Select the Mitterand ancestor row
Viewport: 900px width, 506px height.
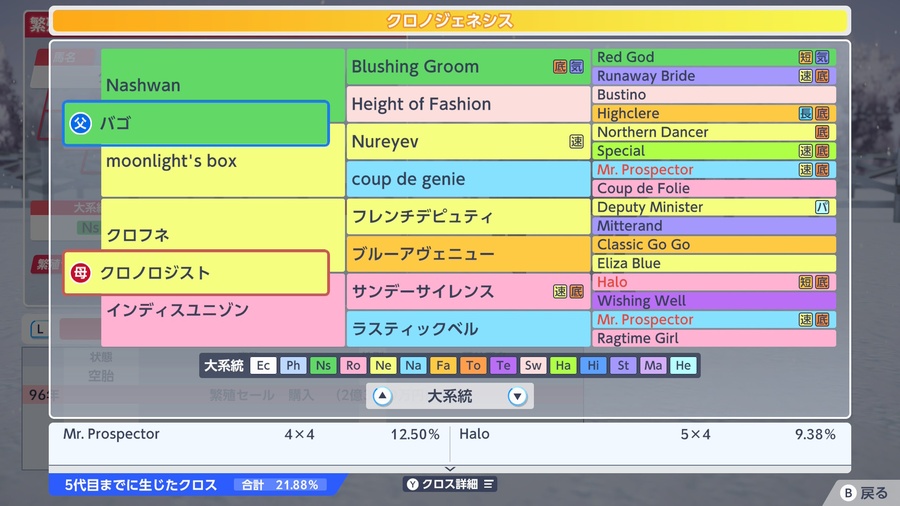tap(713, 226)
